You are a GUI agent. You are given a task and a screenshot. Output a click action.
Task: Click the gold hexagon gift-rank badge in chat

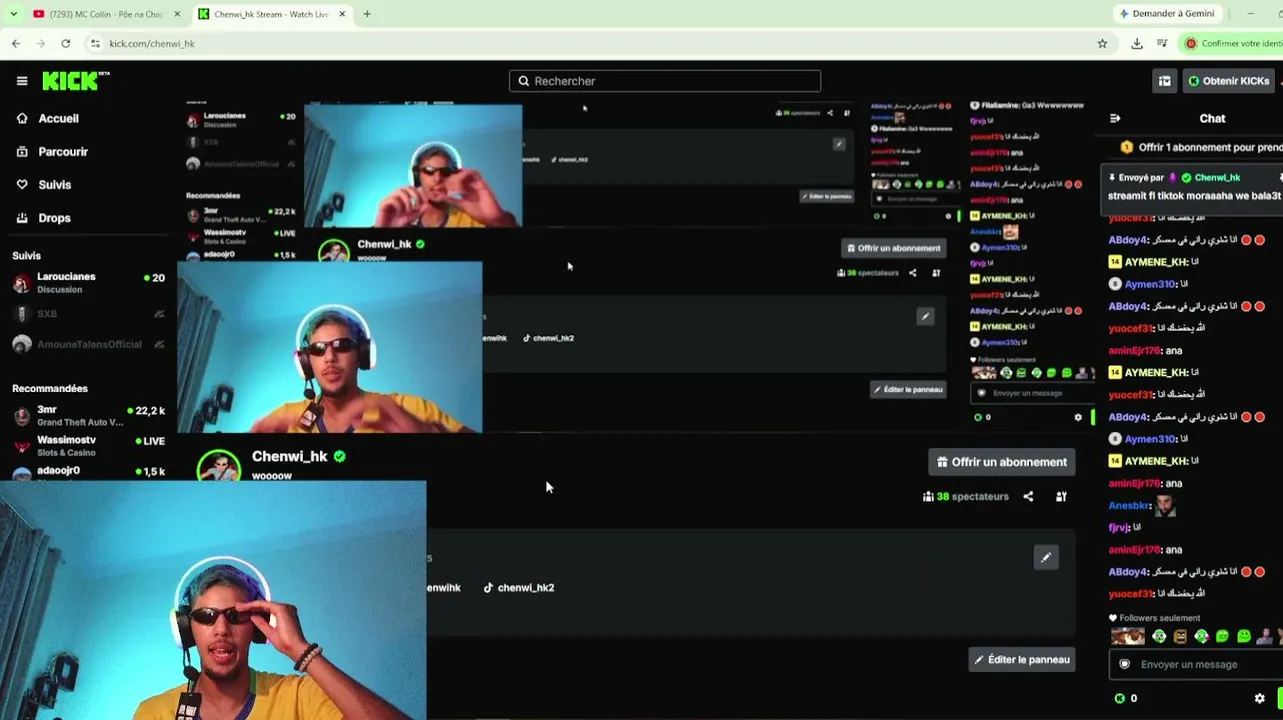click(1127, 147)
